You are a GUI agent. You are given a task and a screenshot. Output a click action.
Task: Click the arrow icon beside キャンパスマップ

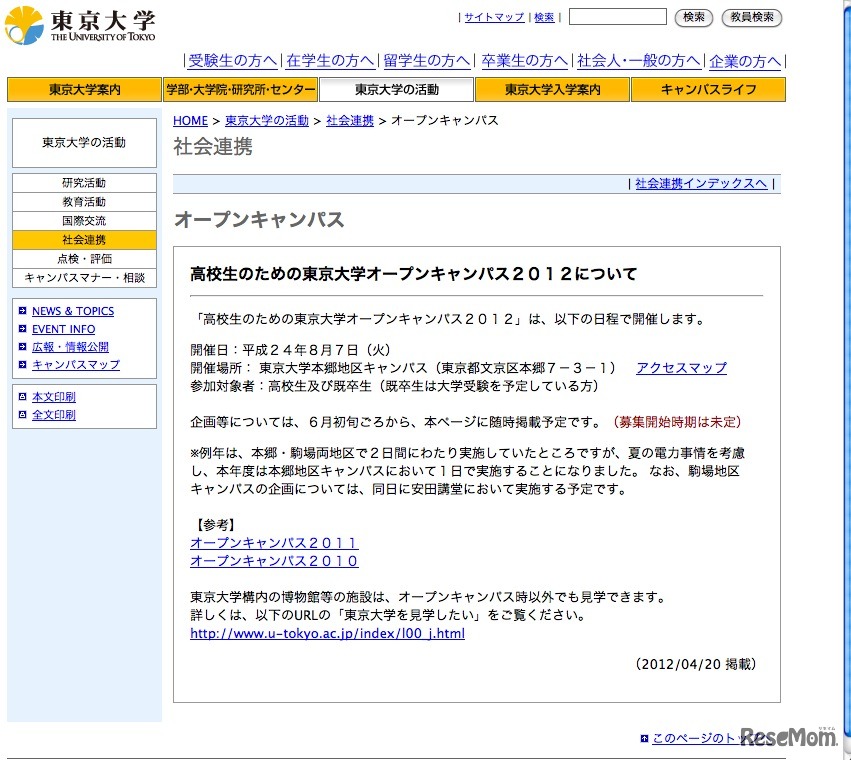pyautogui.click(x=23, y=365)
